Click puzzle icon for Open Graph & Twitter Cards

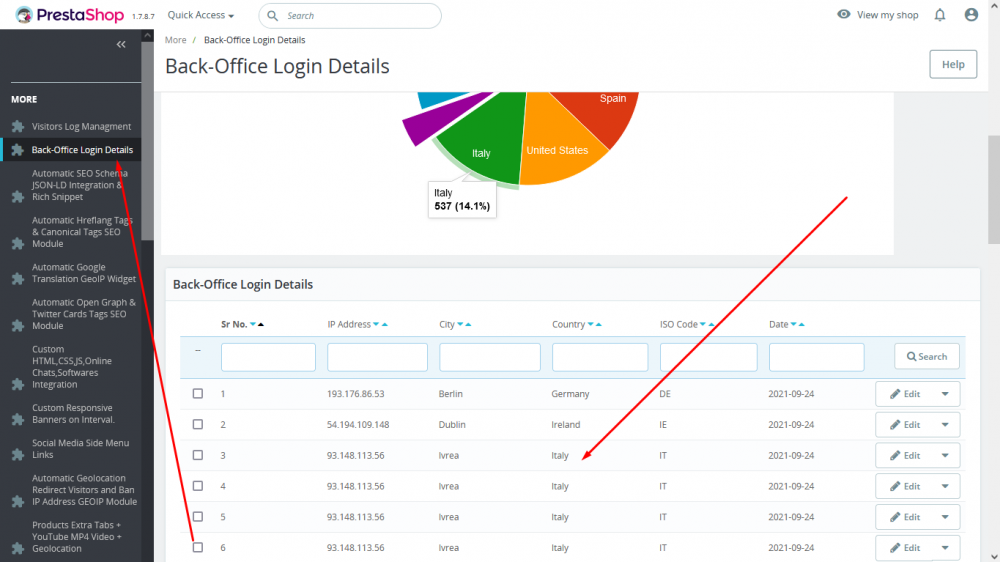click(x=18, y=325)
